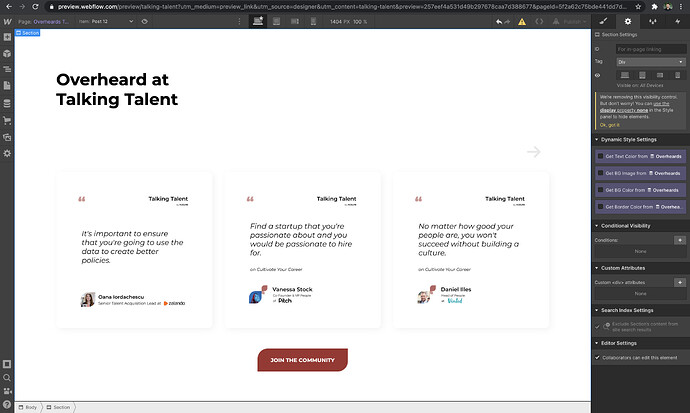
Task: Enable Get BG Color from Overheards
Action: [x=600, y=190]
